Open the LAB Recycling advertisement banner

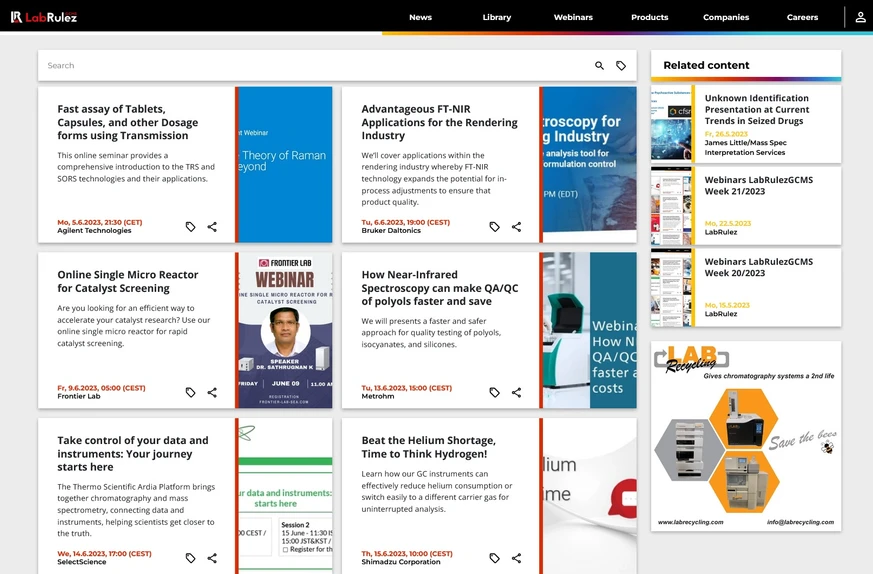(746, 436)
